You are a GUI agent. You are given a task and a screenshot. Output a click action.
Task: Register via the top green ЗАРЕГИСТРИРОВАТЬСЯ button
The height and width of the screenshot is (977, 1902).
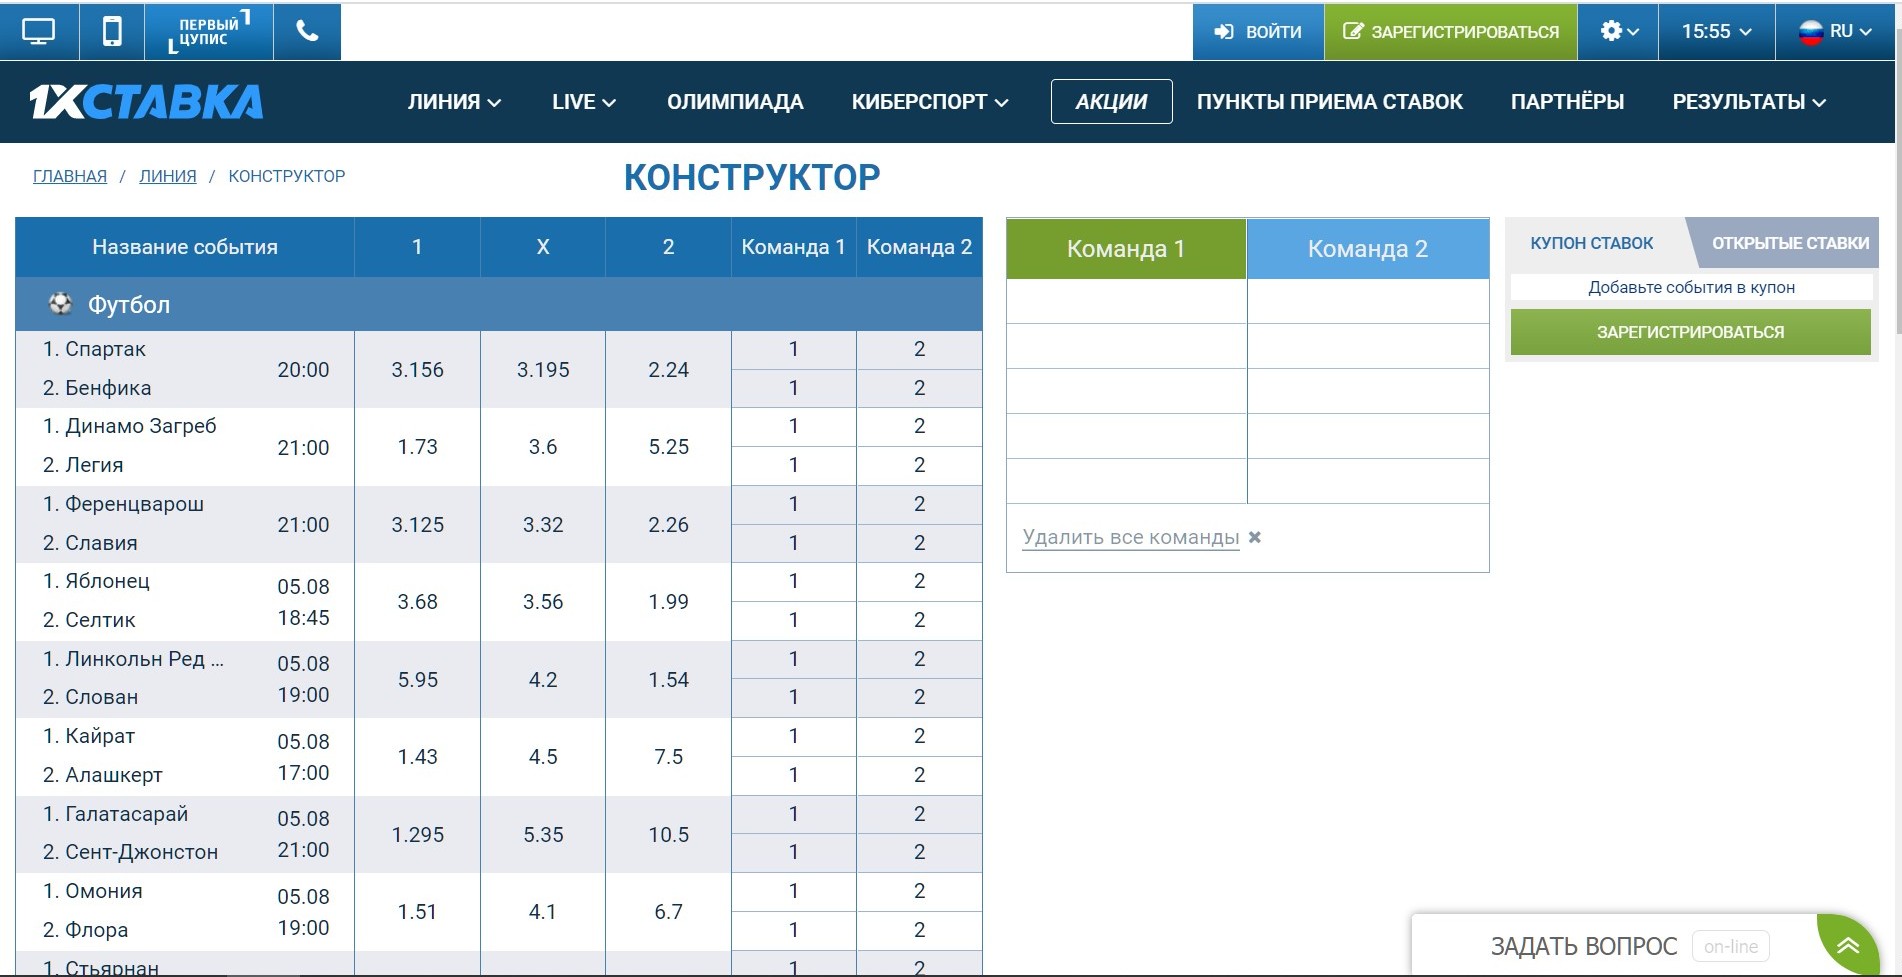click(1451, 32)
